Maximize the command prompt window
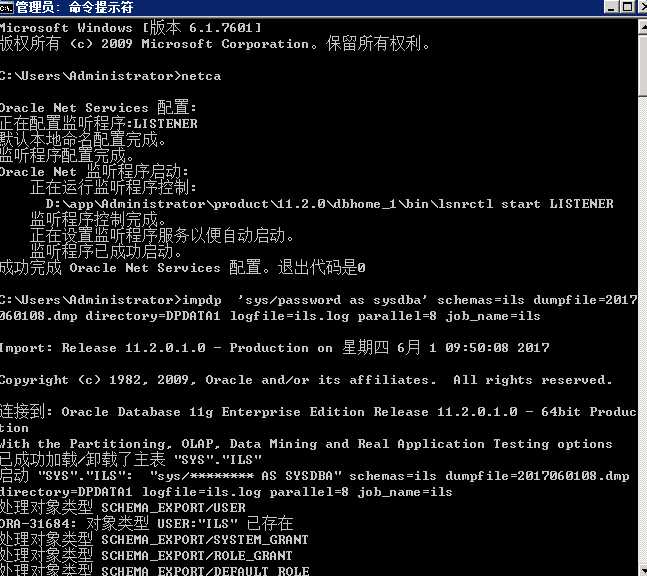 pyautogui.click(x=628, y=7)
